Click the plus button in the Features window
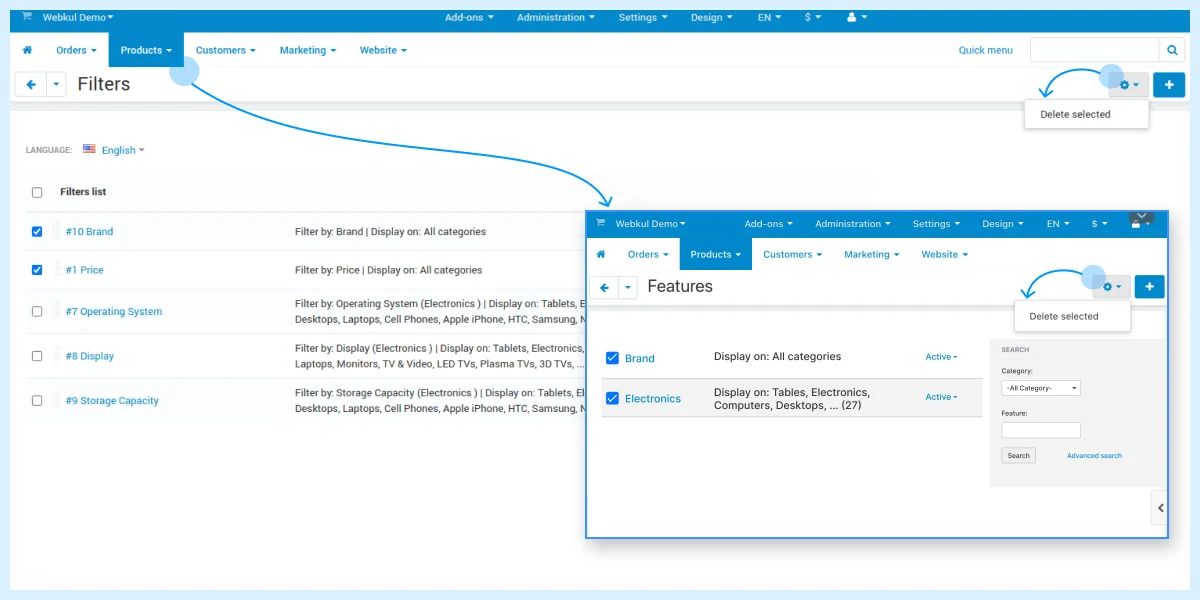The image size is (1200, 600). tap(1149, 287)
